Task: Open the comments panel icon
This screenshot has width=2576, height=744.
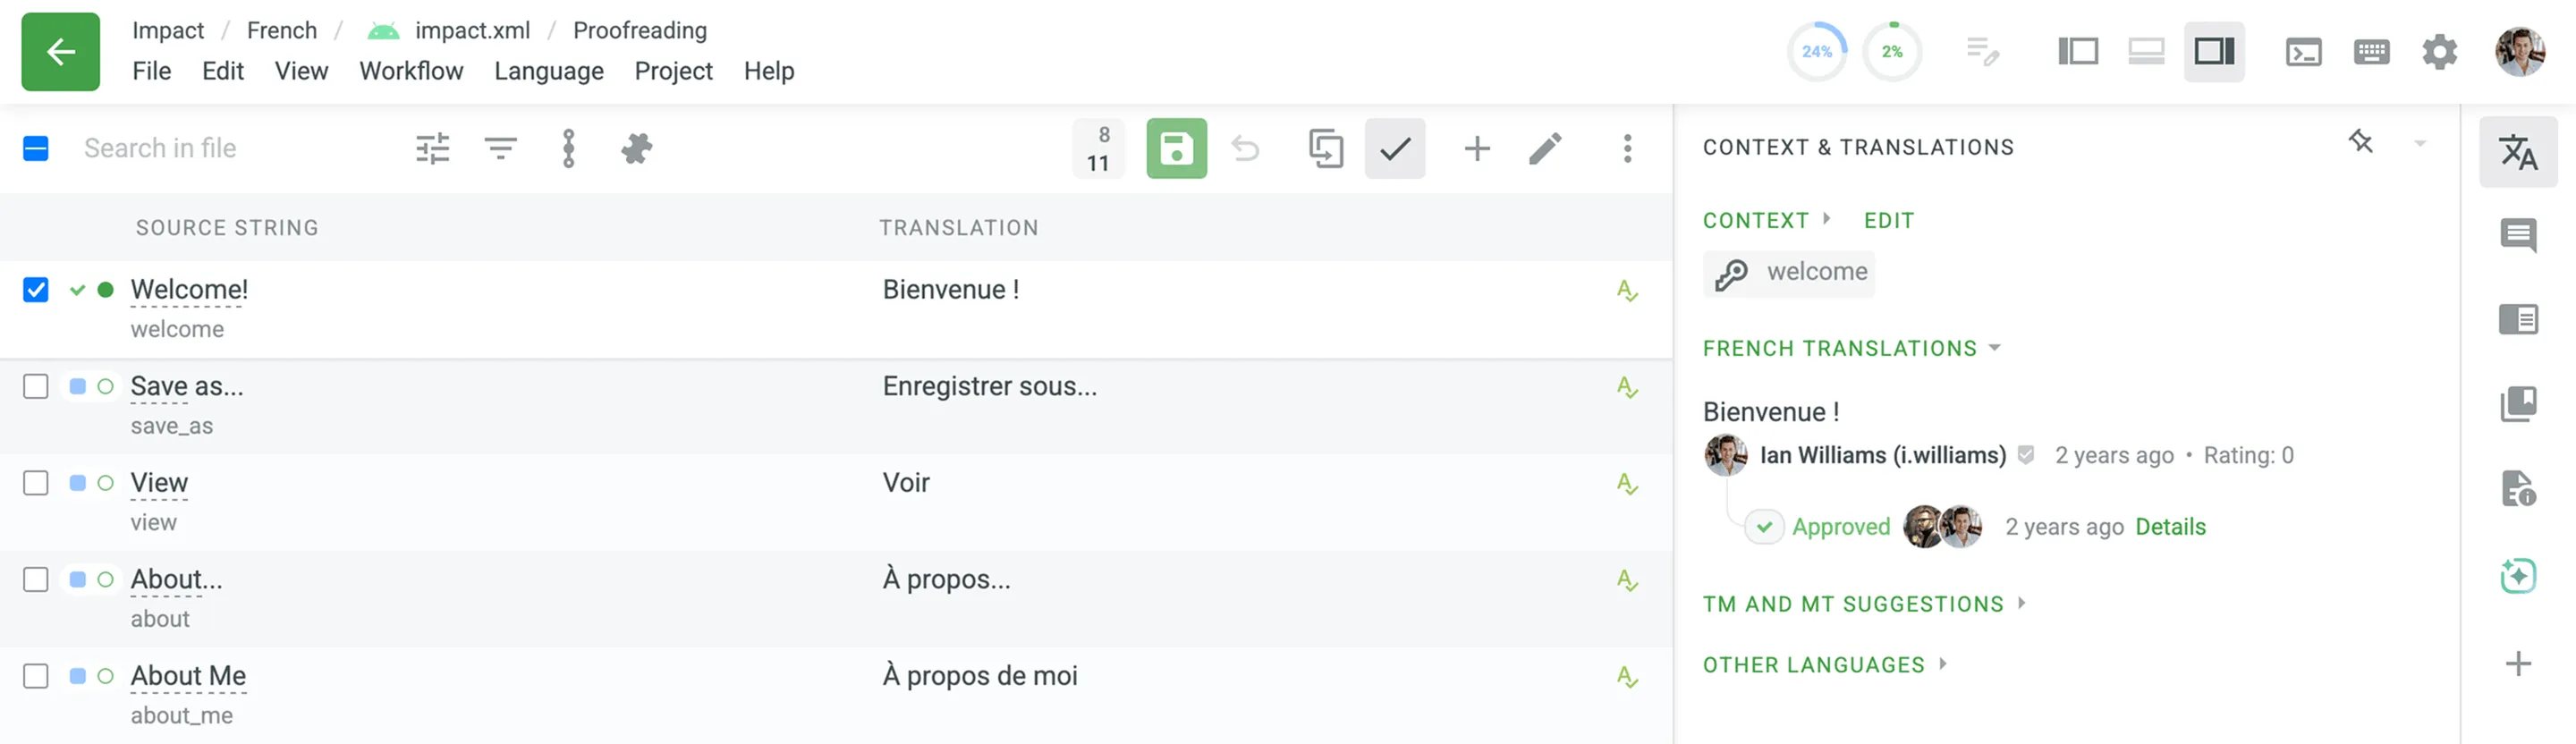Action: 2517,236
